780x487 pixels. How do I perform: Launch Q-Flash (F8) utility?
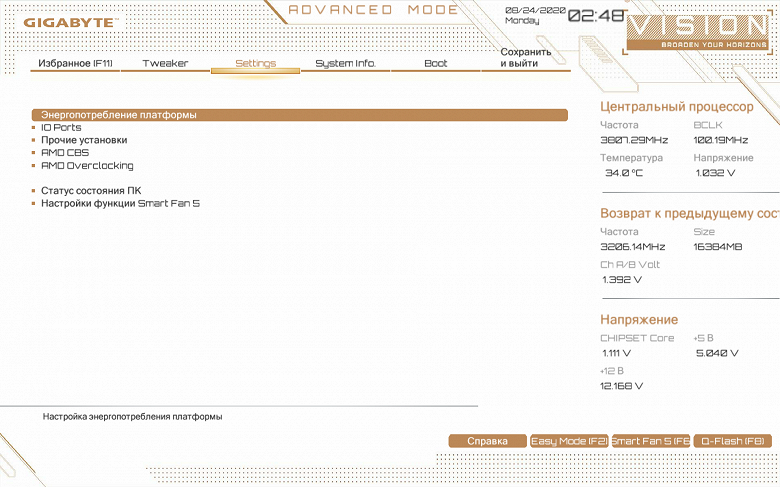[x=732, y=441]
